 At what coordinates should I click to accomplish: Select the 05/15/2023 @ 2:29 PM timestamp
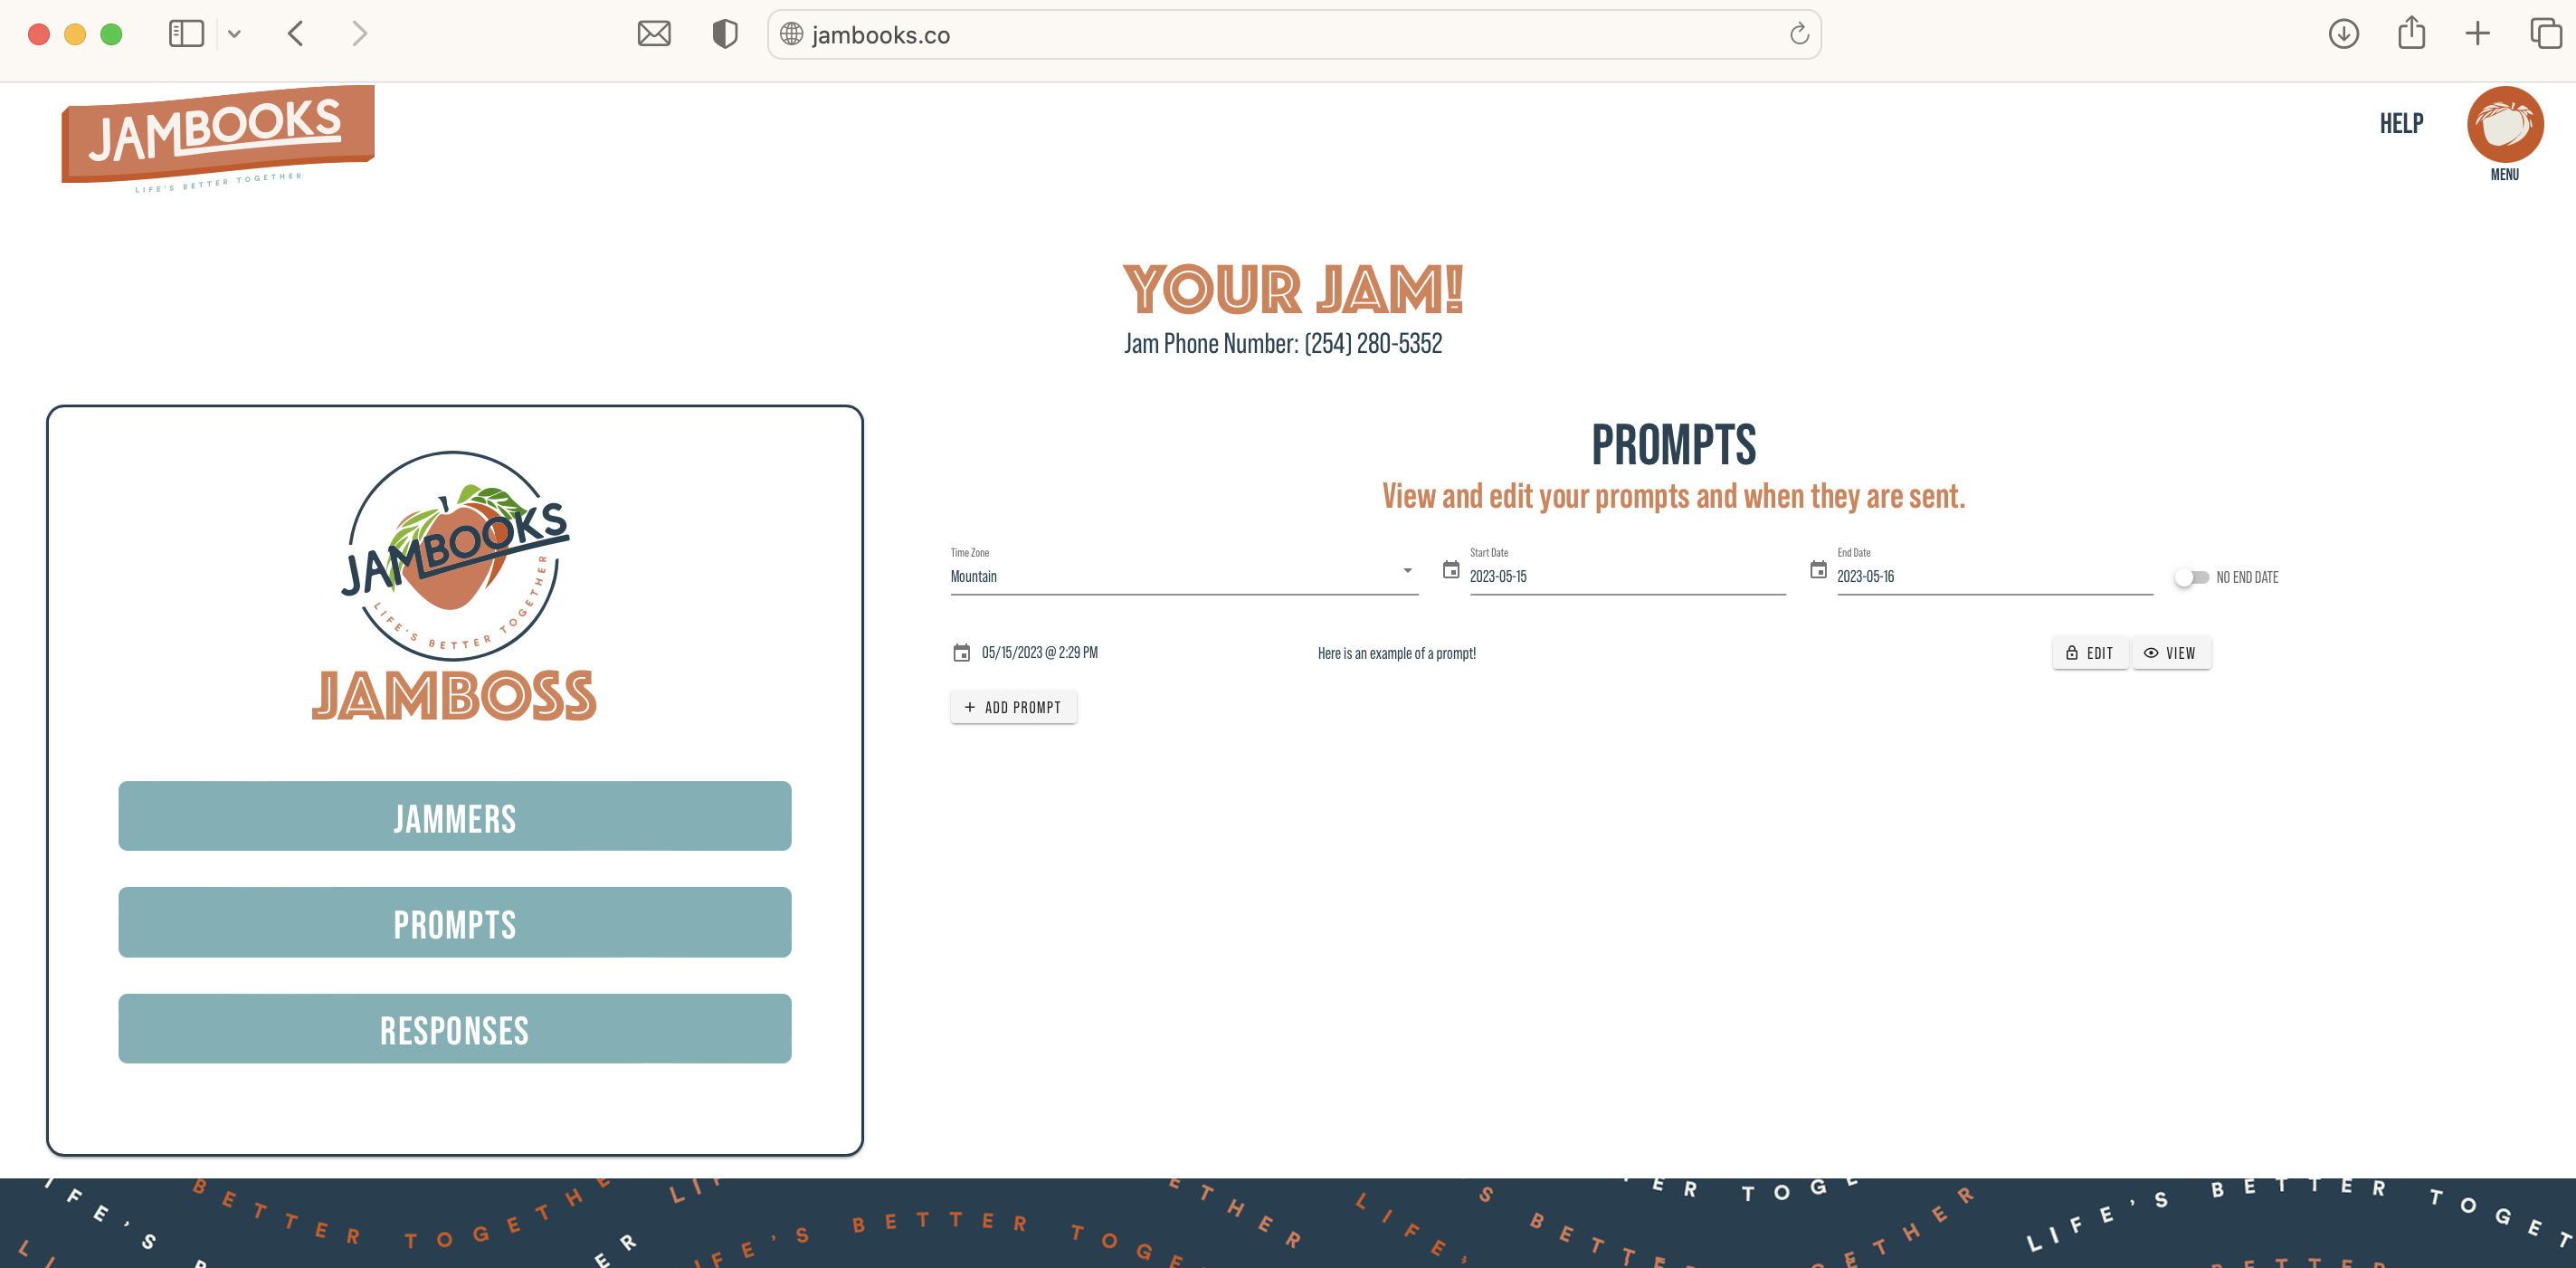[1039, 652]
